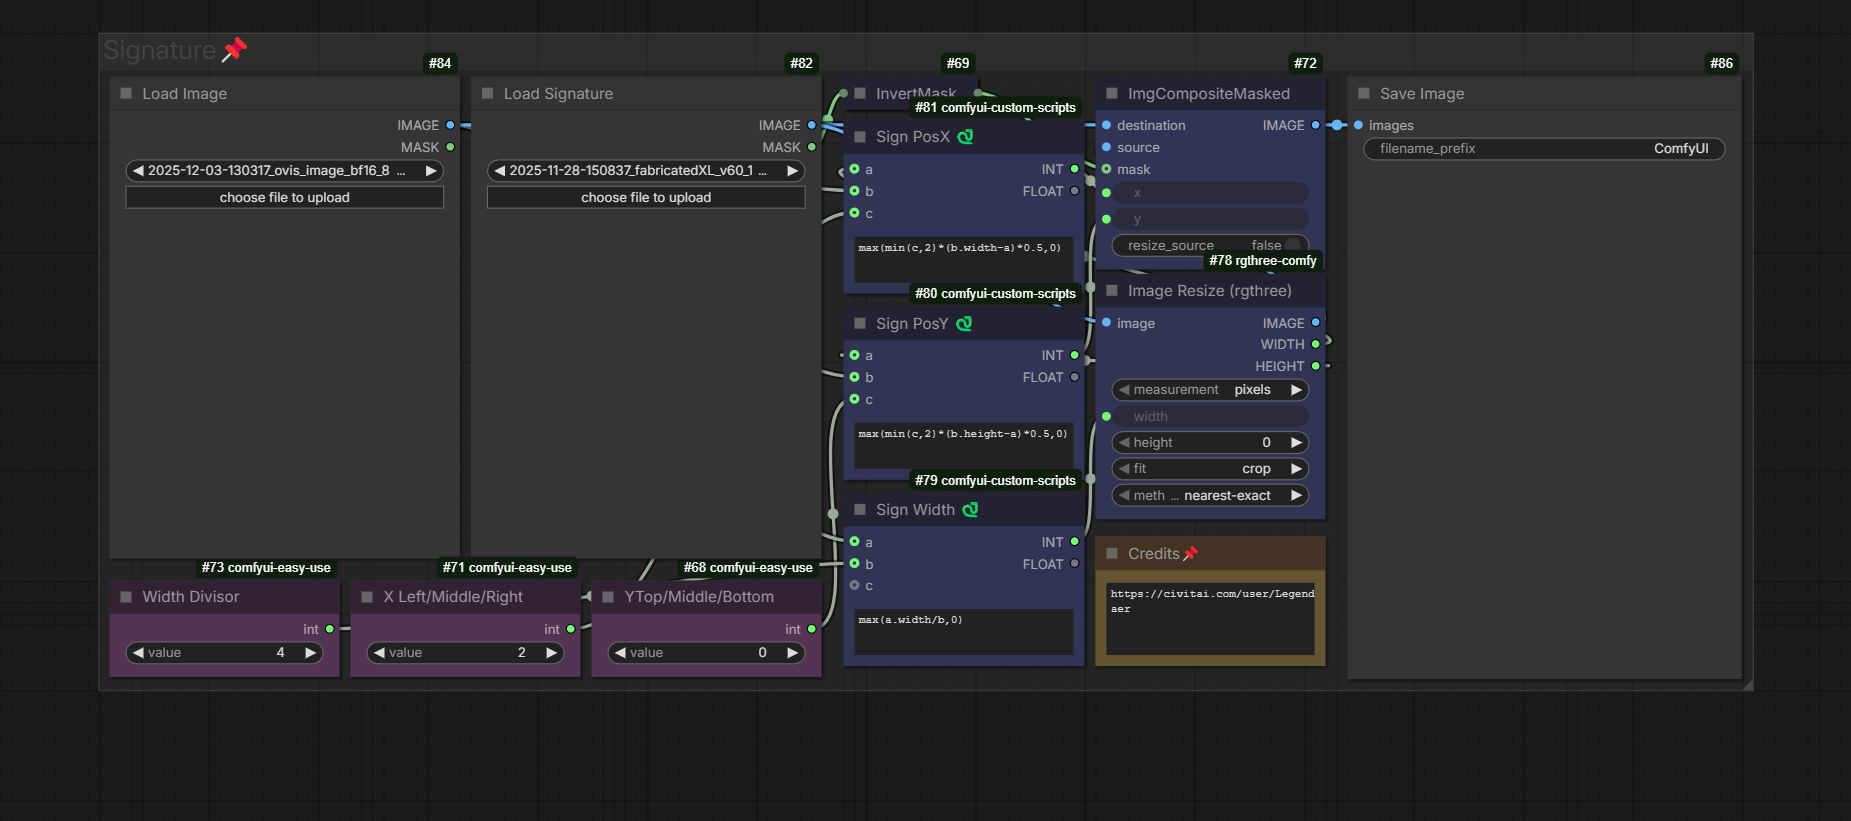The image size is (1851, 821).
Task: Click the #78 rgthree-comfy badge
Action: (1262, 261)
